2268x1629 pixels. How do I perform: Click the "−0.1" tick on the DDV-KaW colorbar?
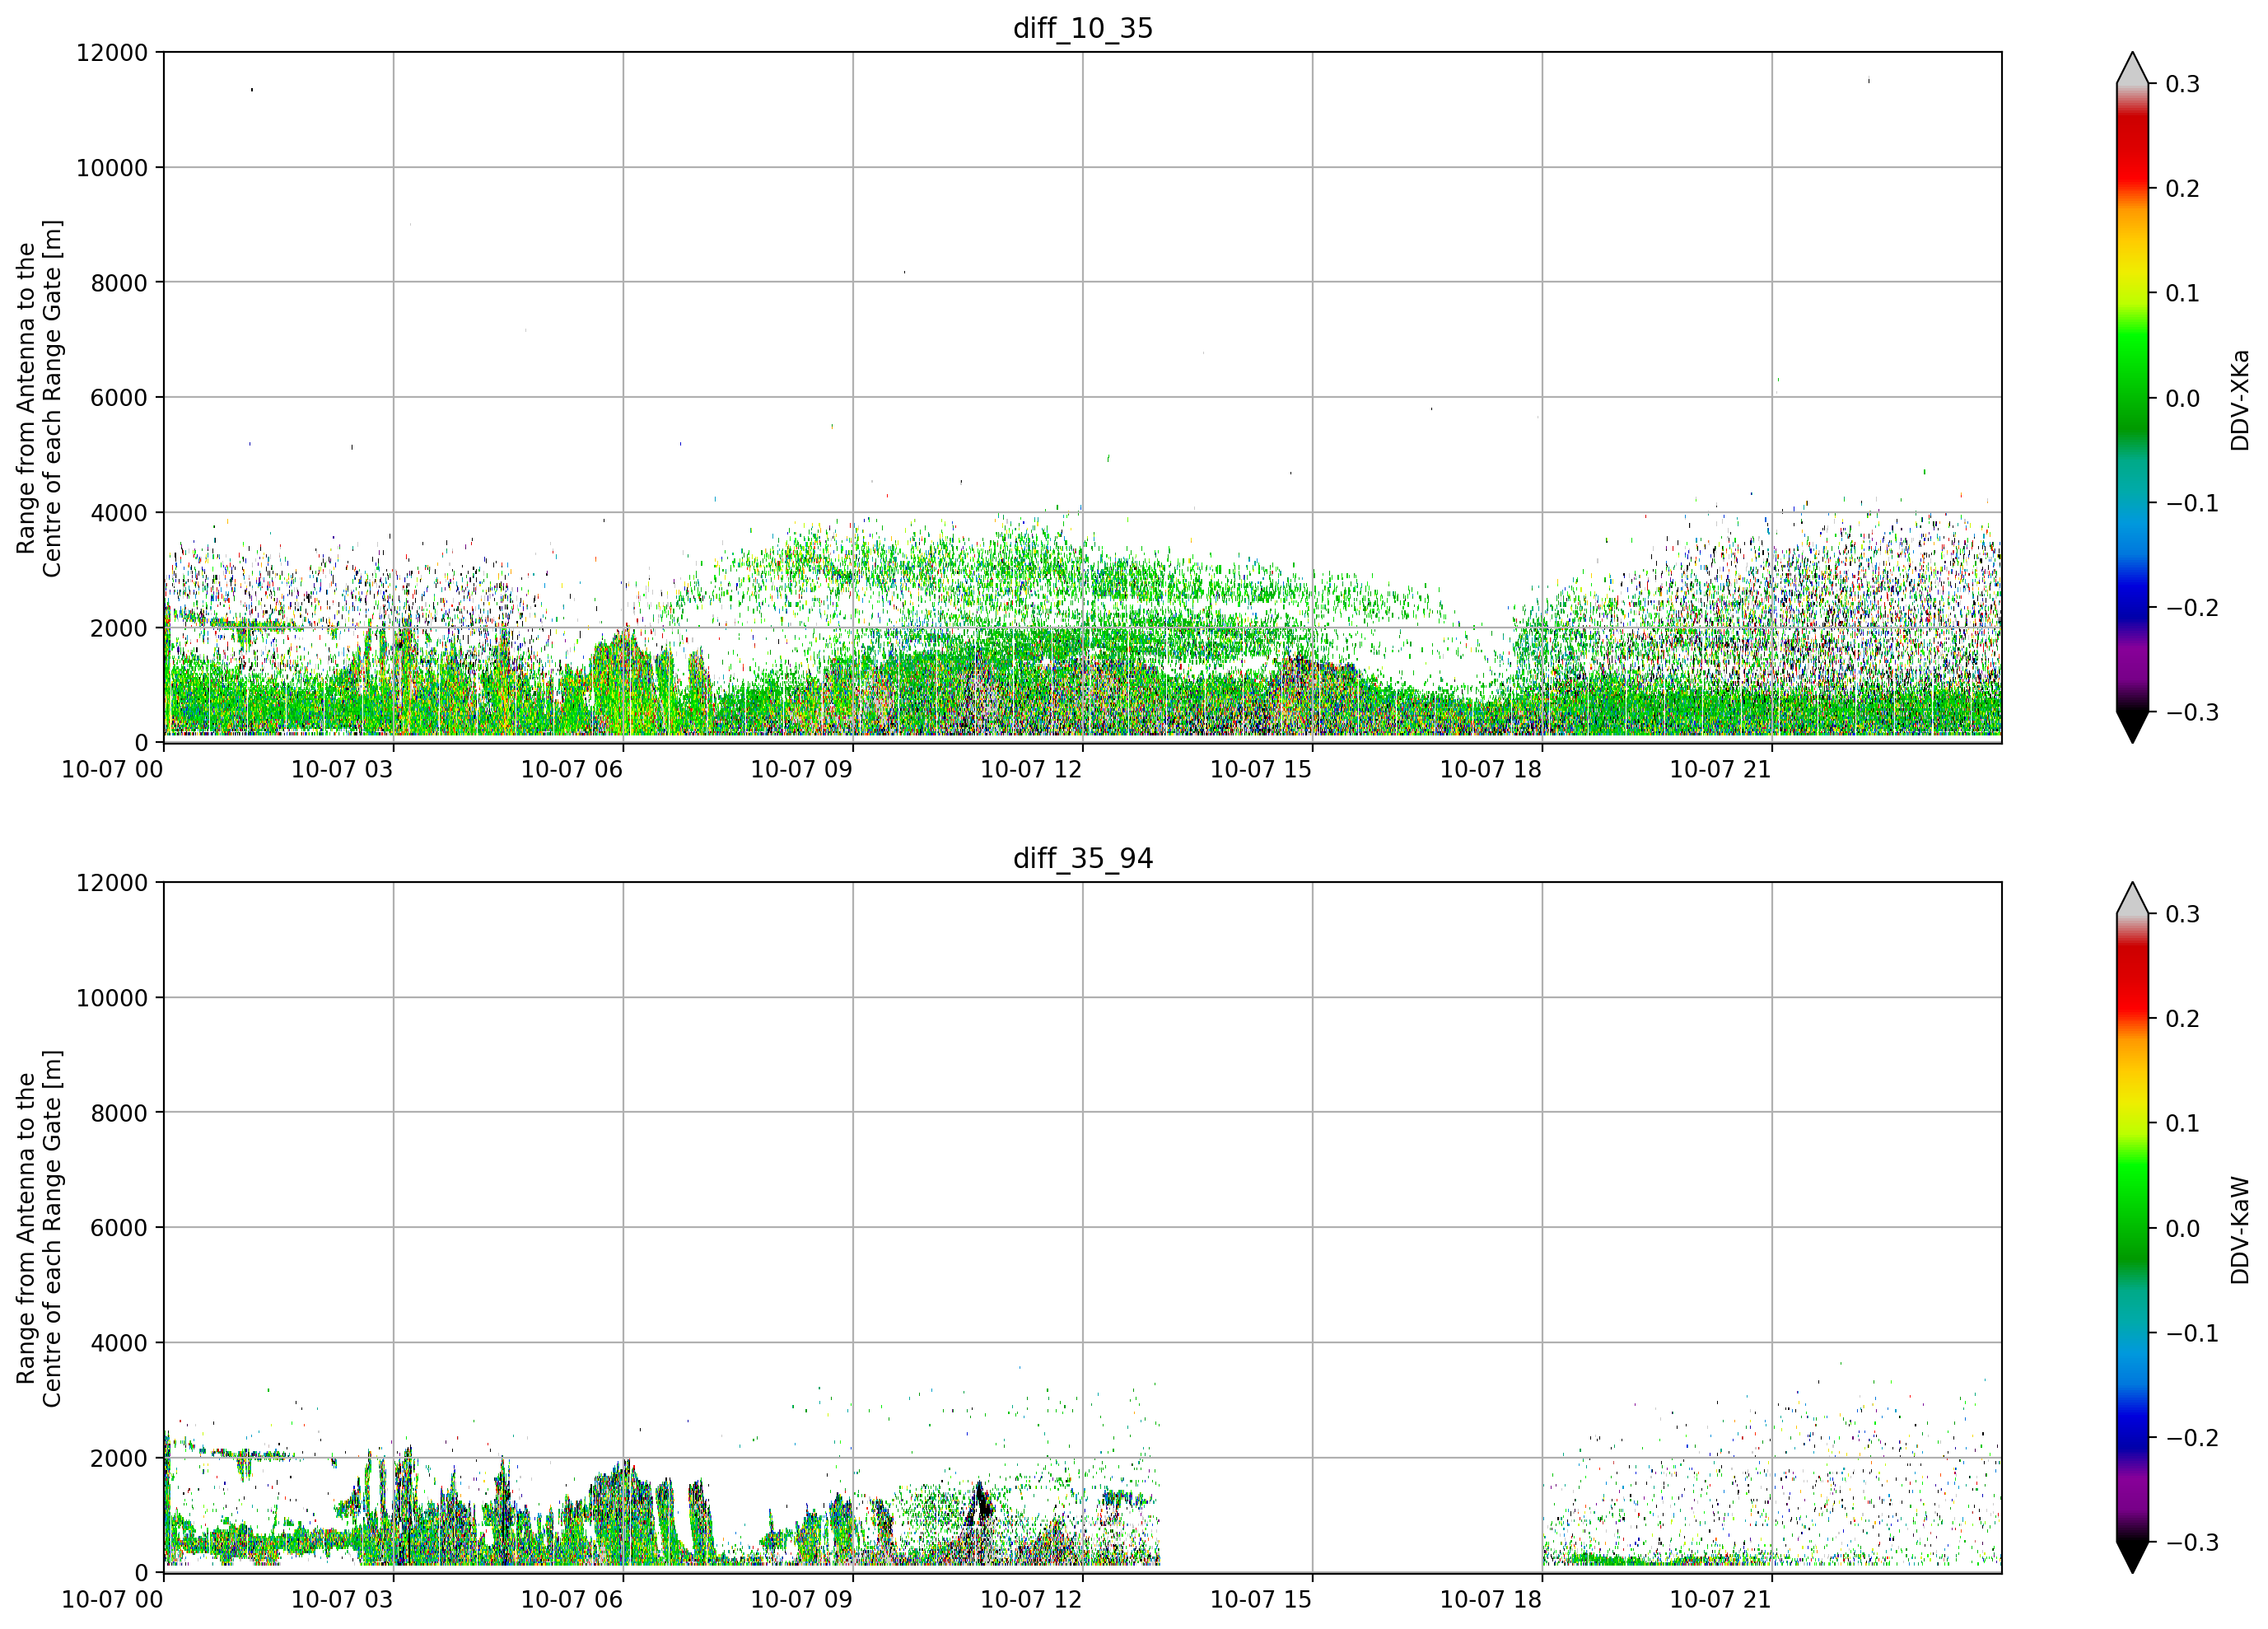click(2191, 1333)
